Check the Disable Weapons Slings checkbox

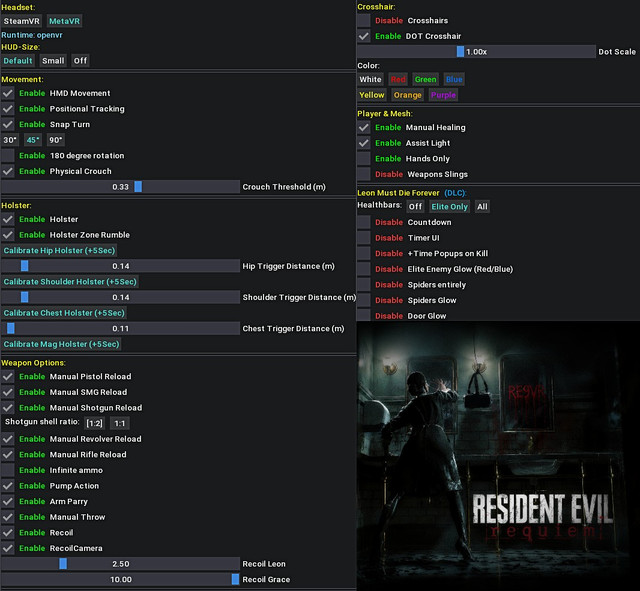point(364,174)
